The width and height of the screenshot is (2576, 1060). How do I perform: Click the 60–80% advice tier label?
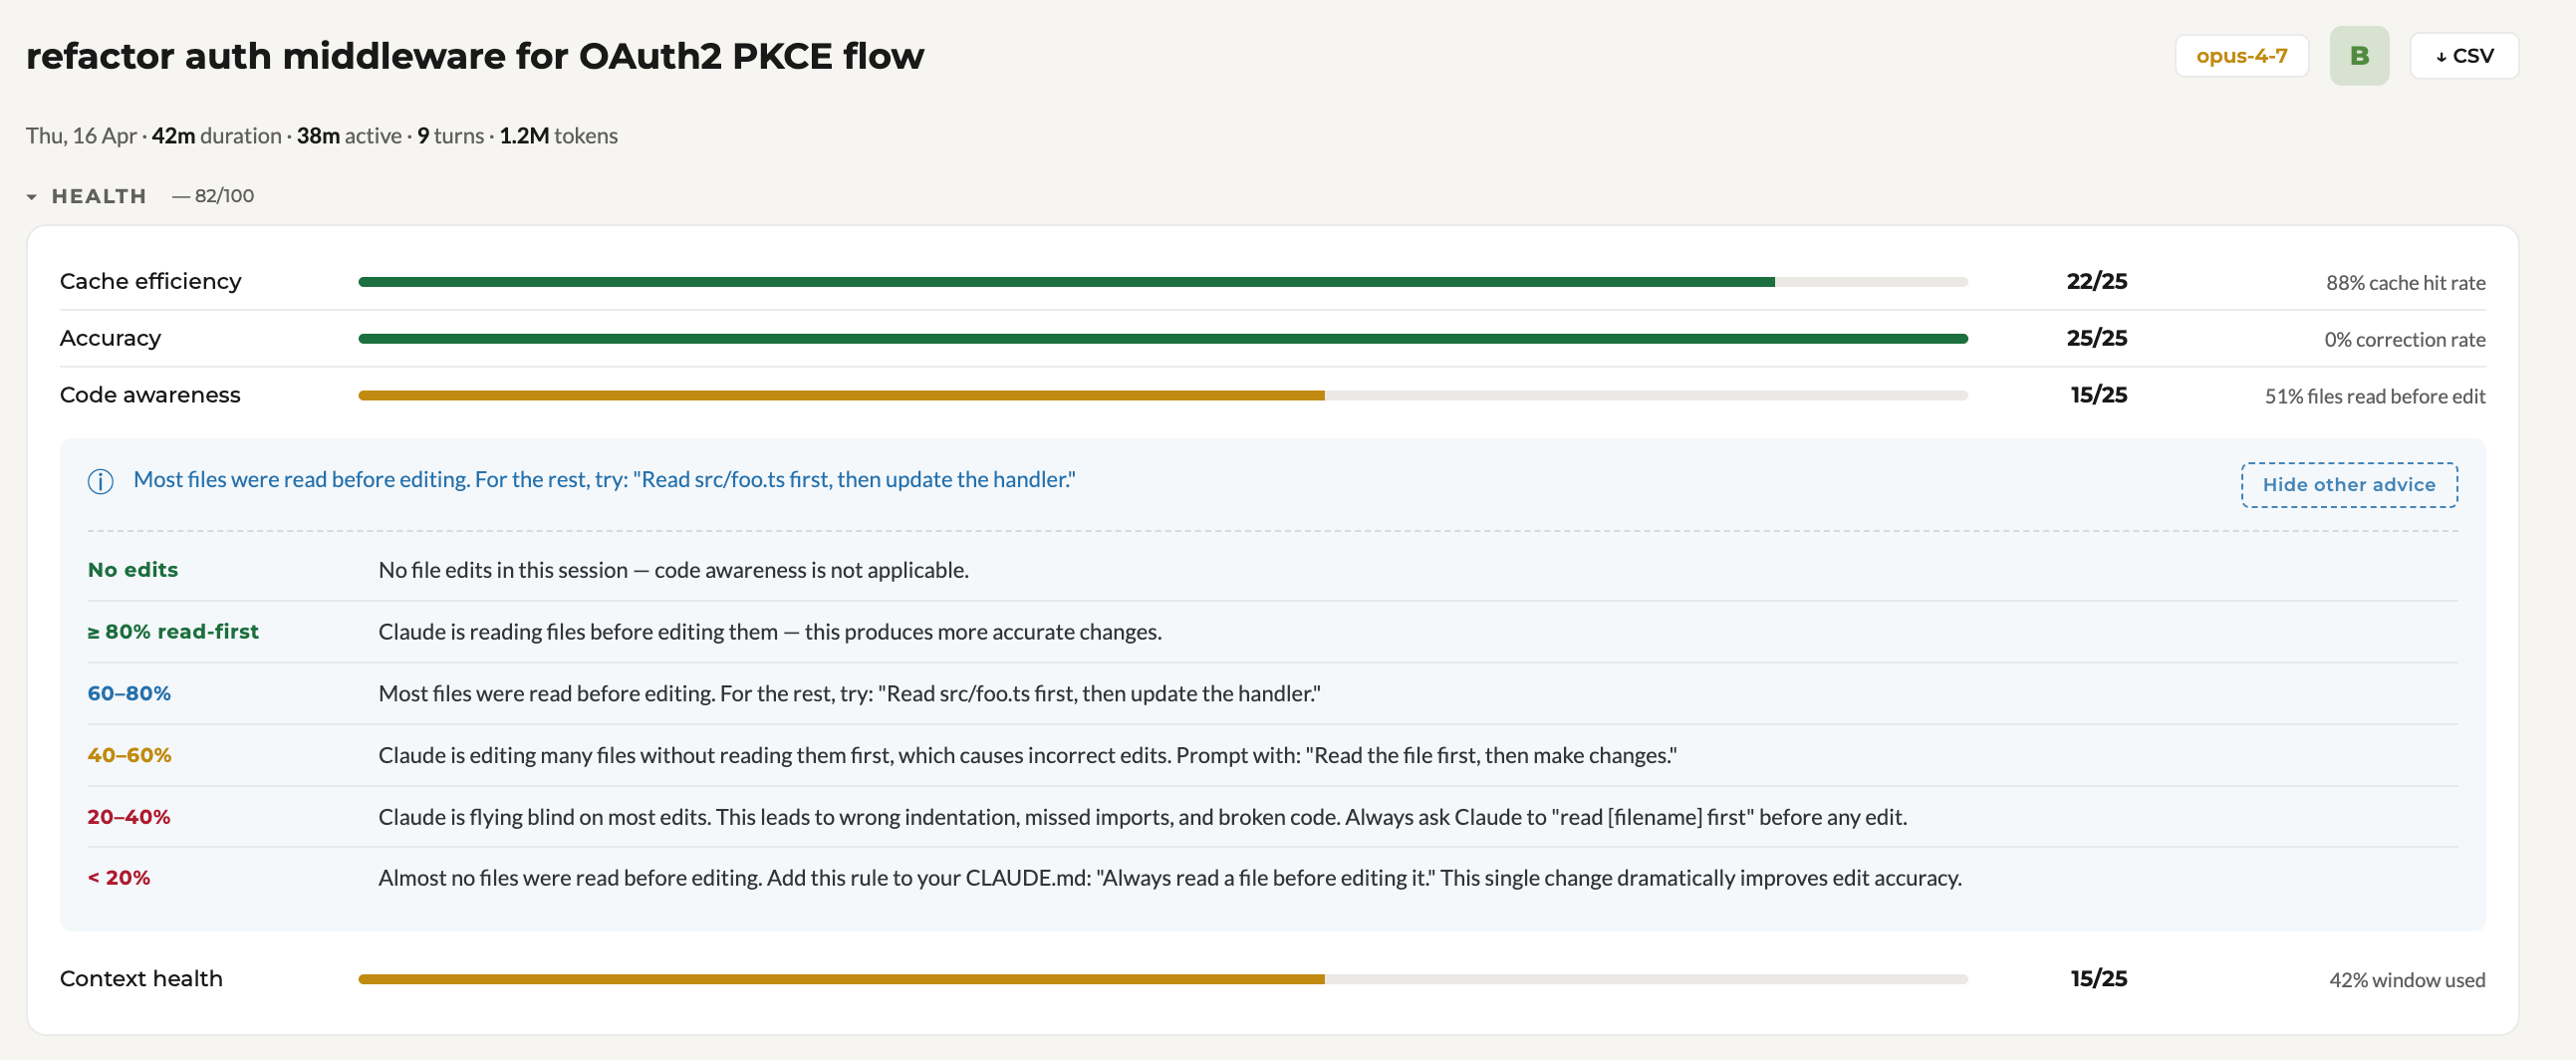coord(129,694)
